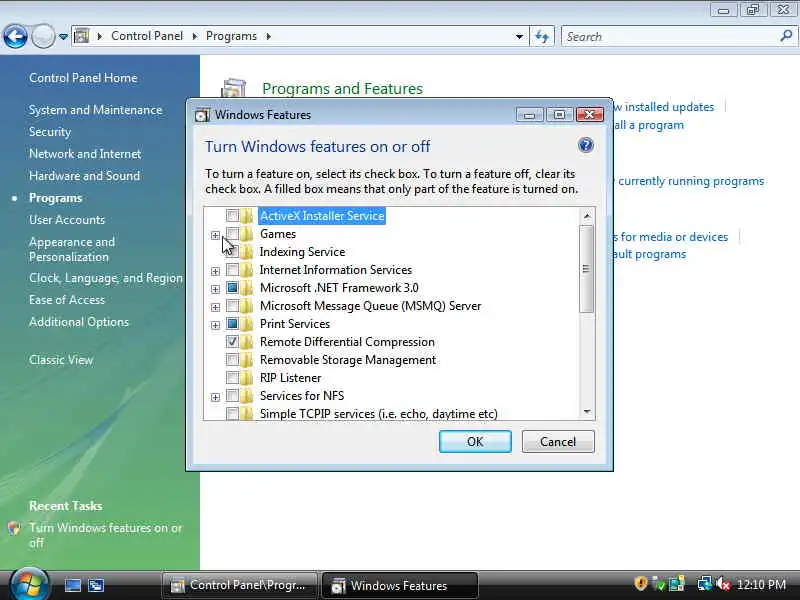Toggle the Games checkbox

tap(232, 234)
